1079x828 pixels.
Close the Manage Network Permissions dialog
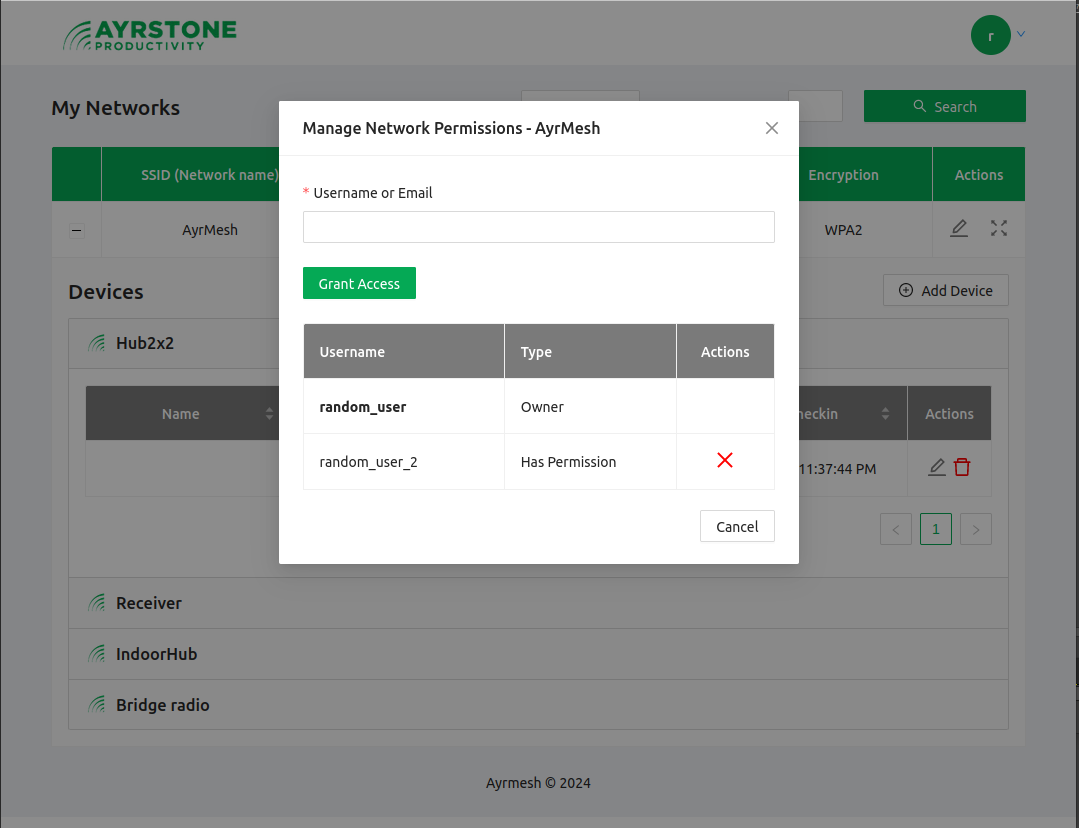pos(771,128)
